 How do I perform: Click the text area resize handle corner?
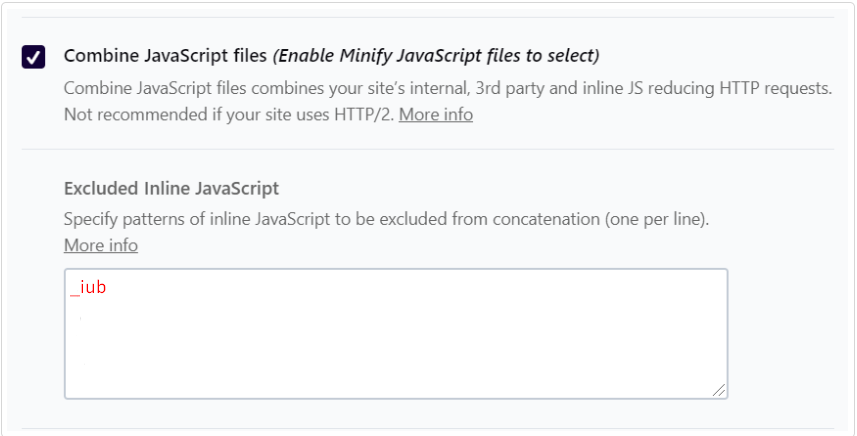[719, 391]
